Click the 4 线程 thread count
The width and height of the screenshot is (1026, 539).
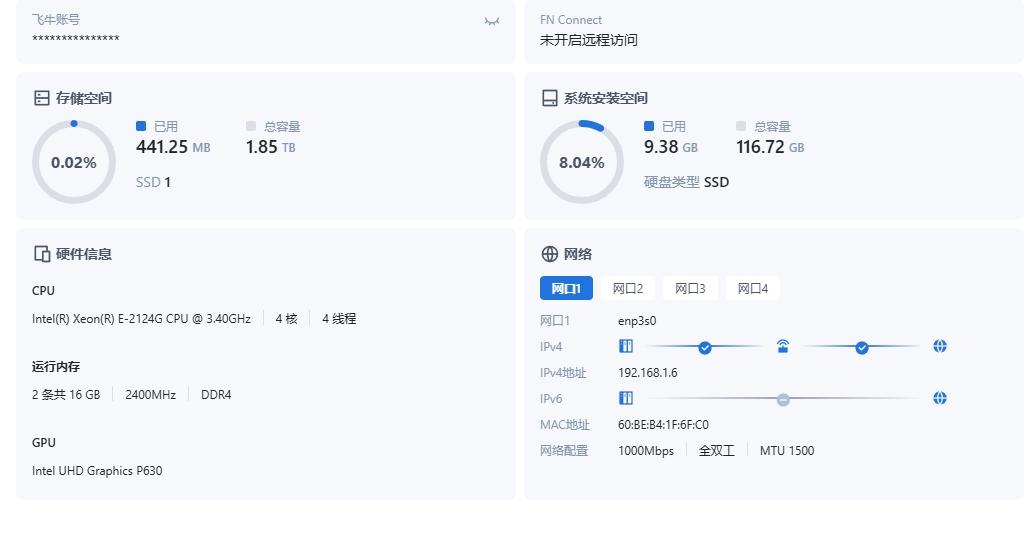pos(339,319)
